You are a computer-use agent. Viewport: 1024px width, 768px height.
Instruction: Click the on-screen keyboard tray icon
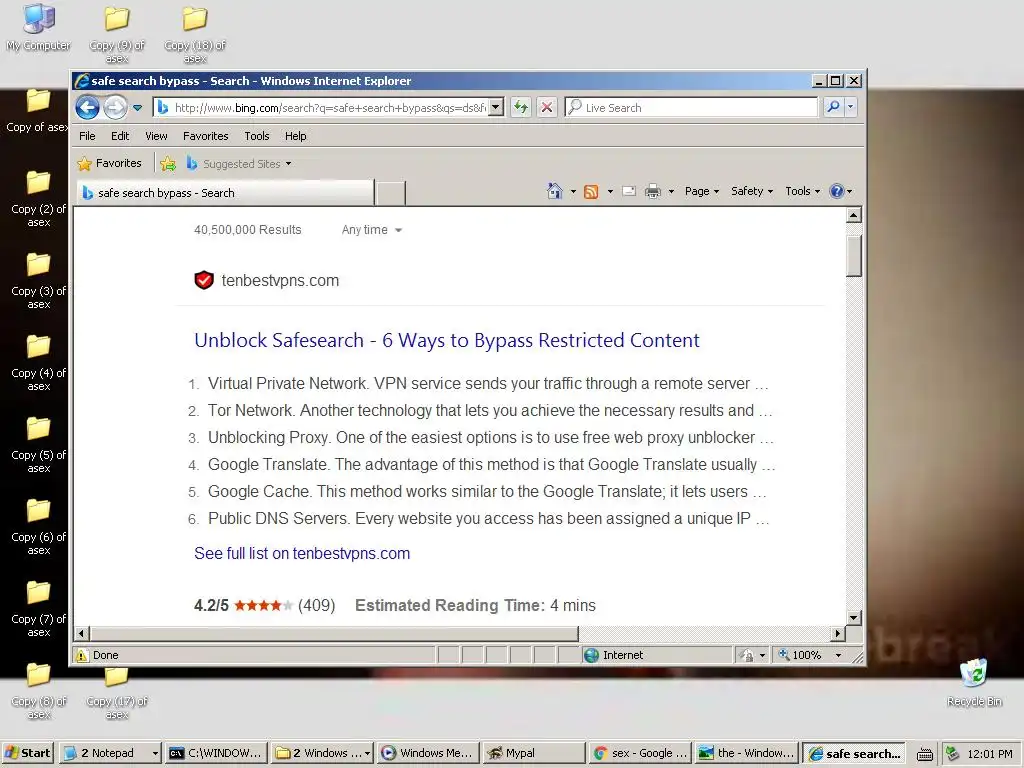pyautogui.click(x=924, y=754)
